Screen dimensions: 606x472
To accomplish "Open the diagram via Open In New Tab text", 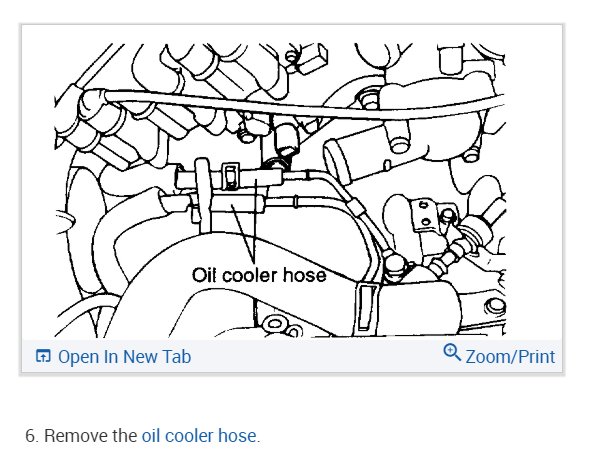I will point(124,356).
